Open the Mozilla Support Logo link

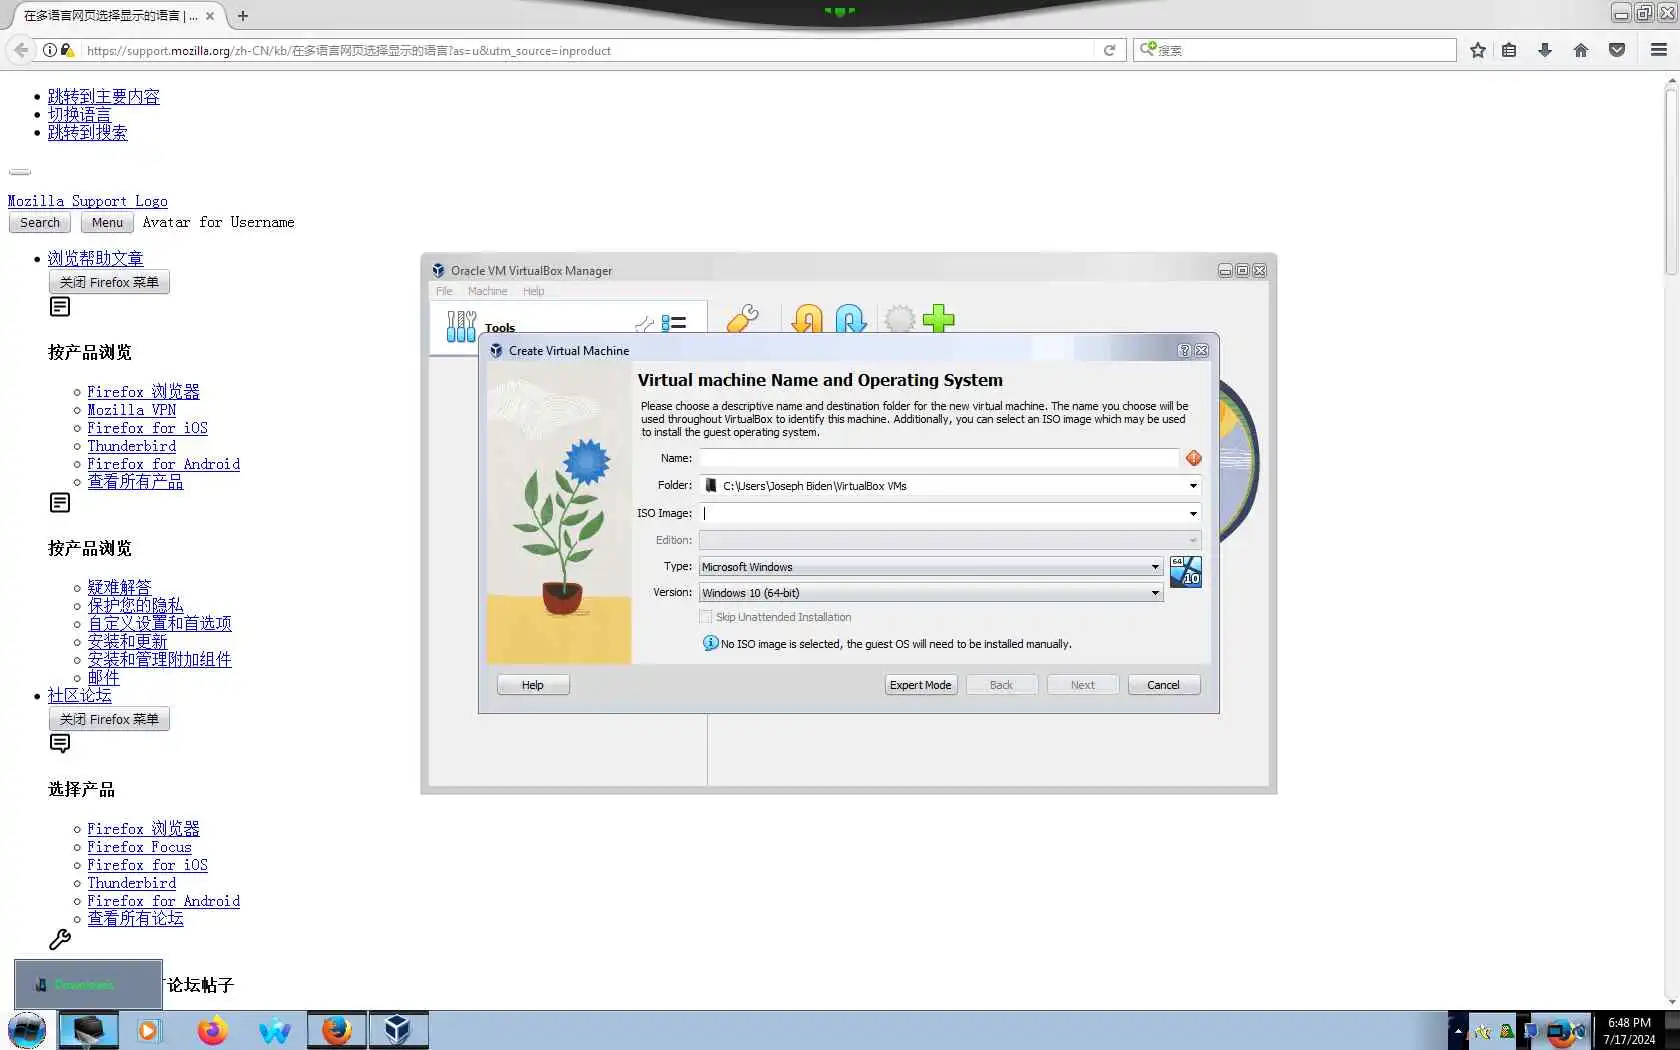click(88, 201)
